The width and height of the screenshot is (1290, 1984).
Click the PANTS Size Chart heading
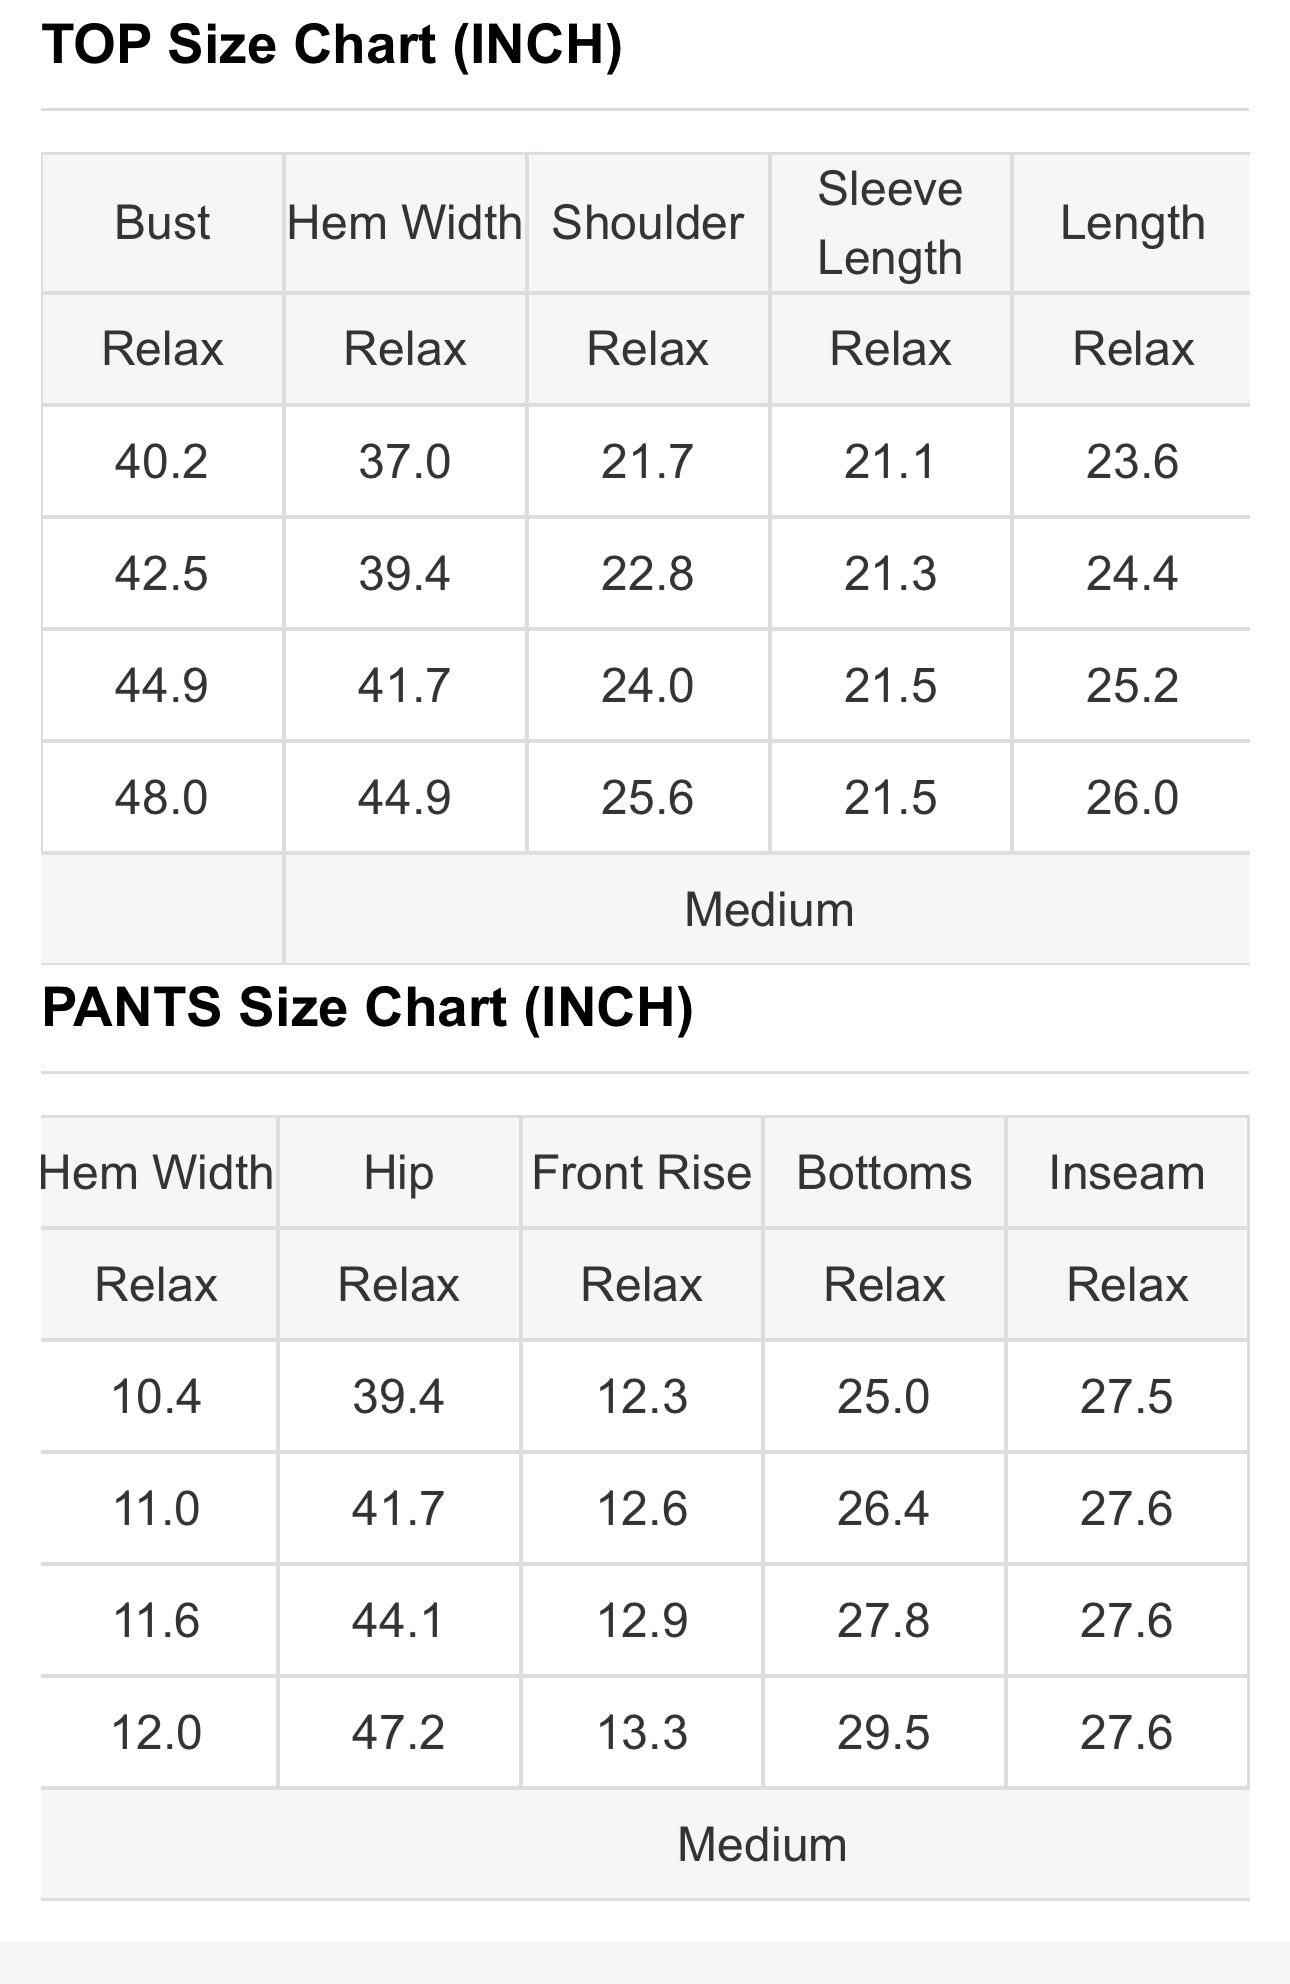(367, 1007)
